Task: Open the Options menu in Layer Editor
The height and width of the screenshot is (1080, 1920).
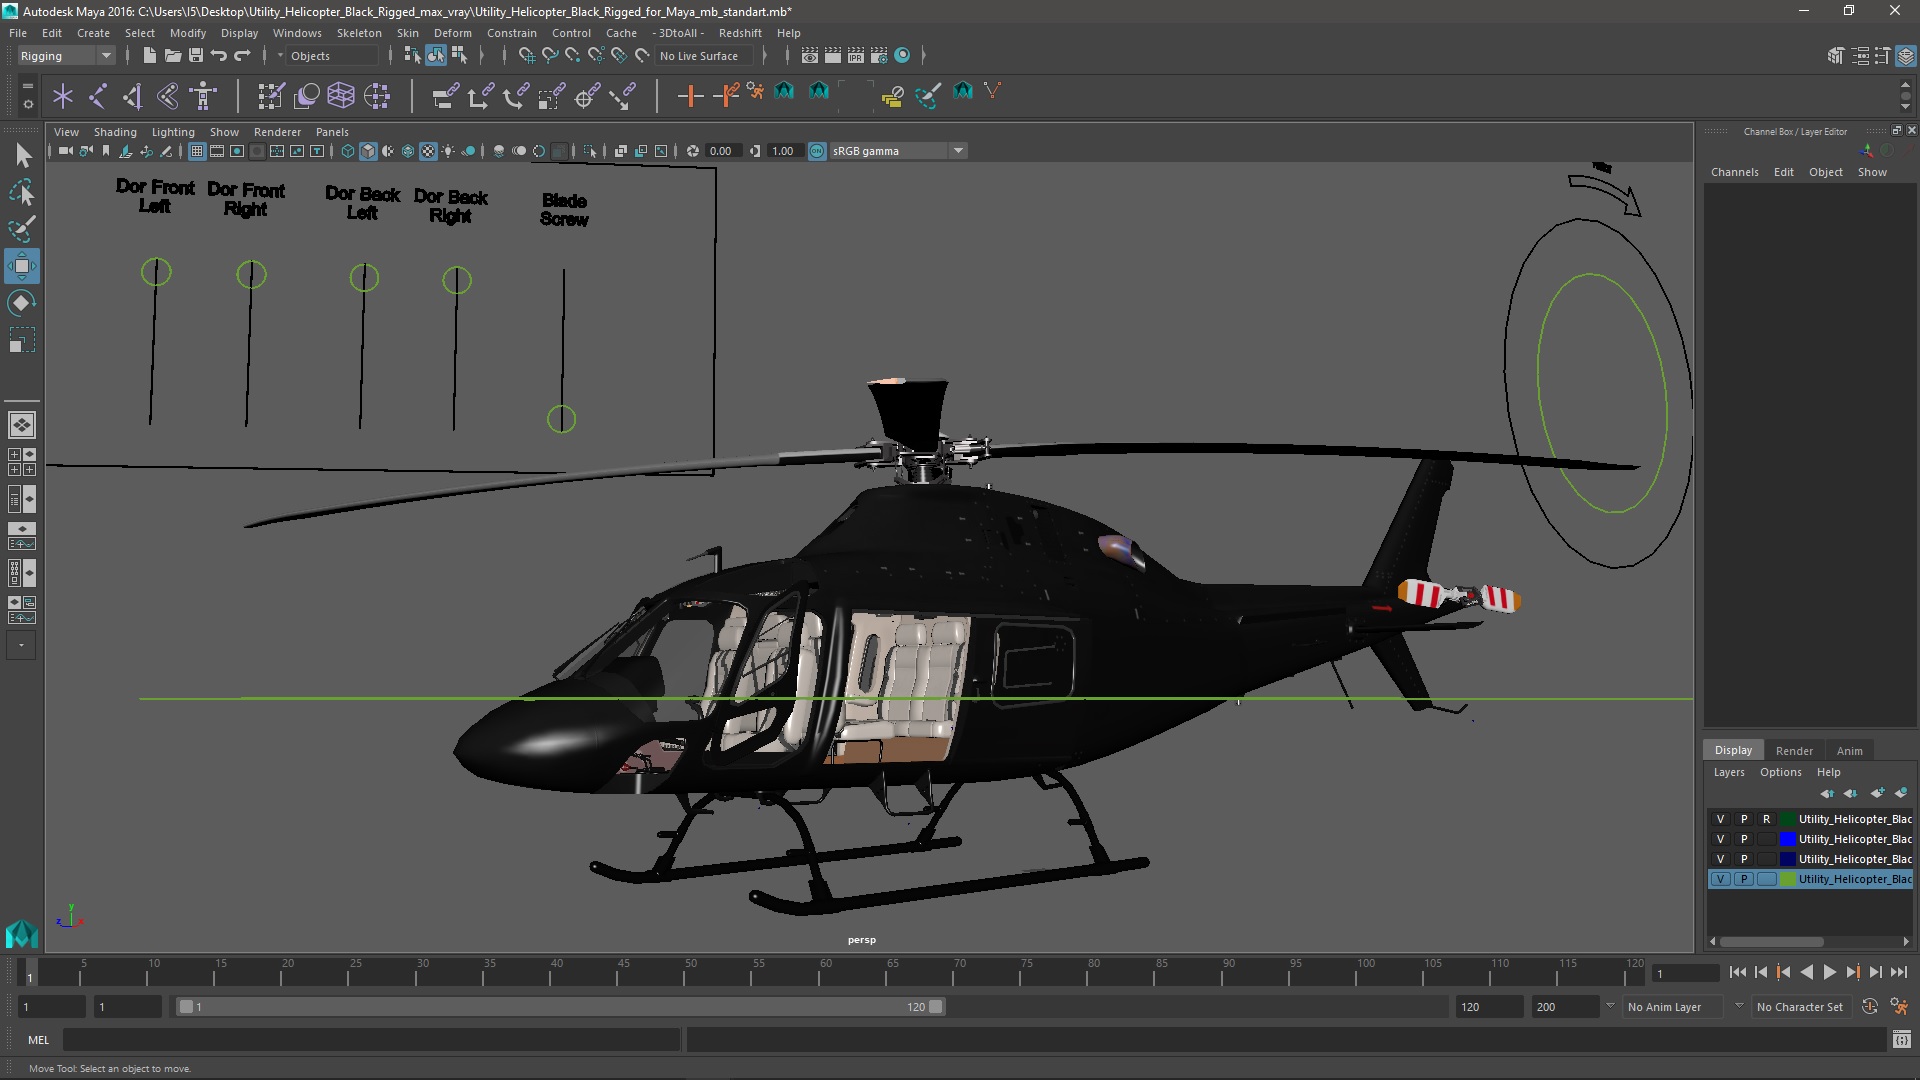Action: 1780,772
